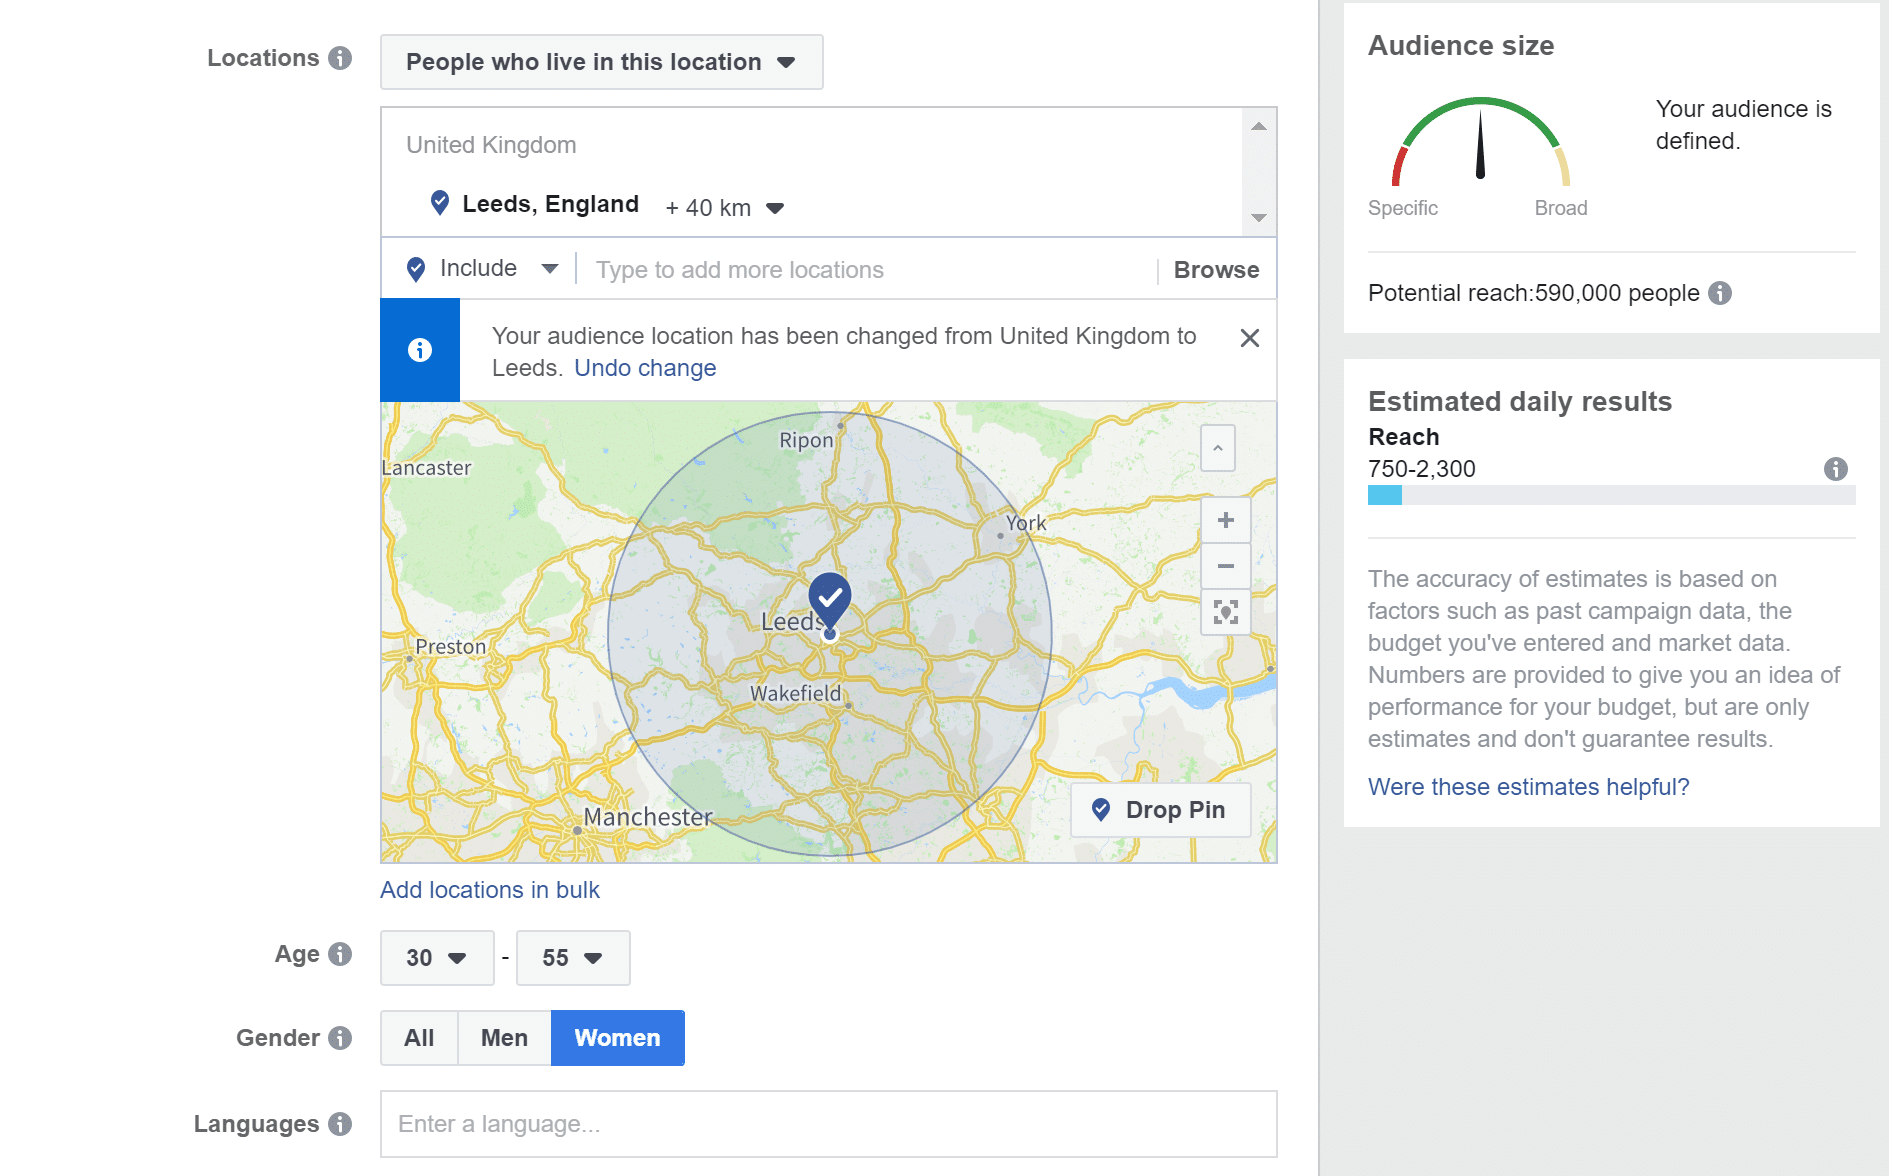Click the fit-map-to-pin icon
Screen dimensions: 1889x1176
1226,612
